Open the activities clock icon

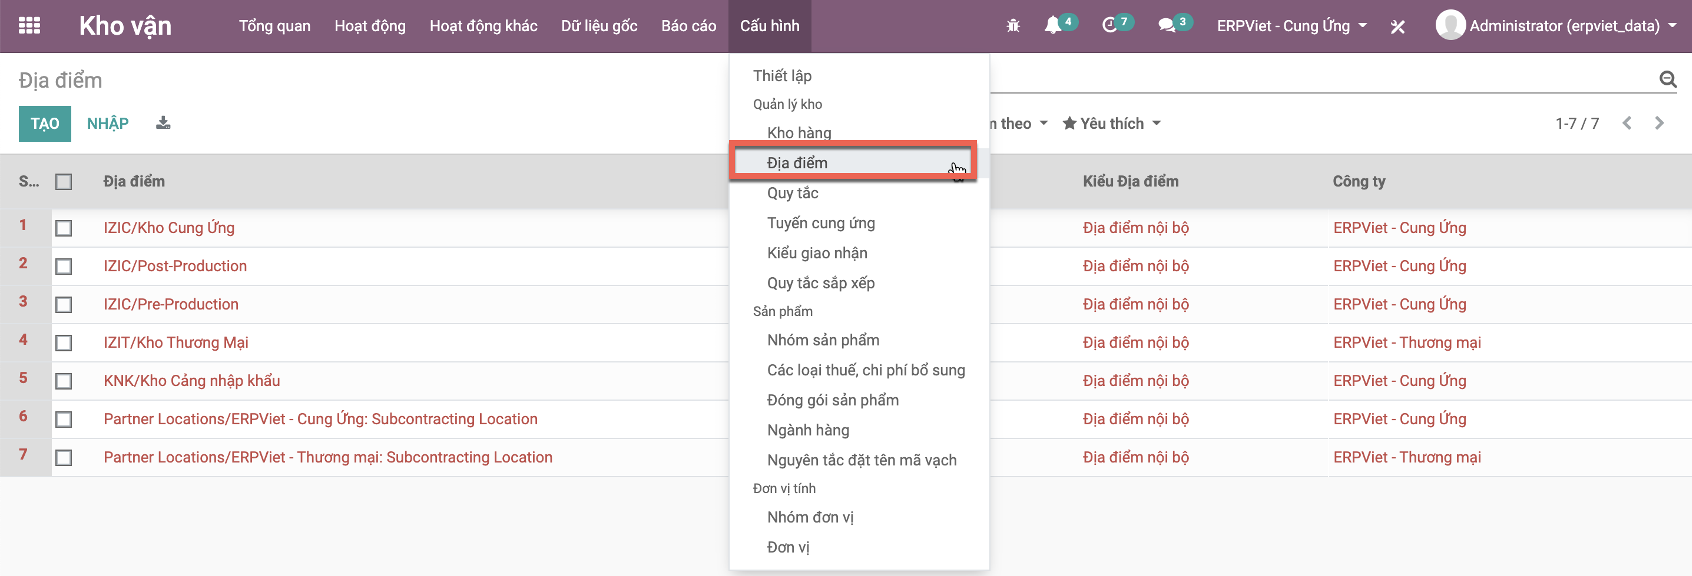(1109, 26)
